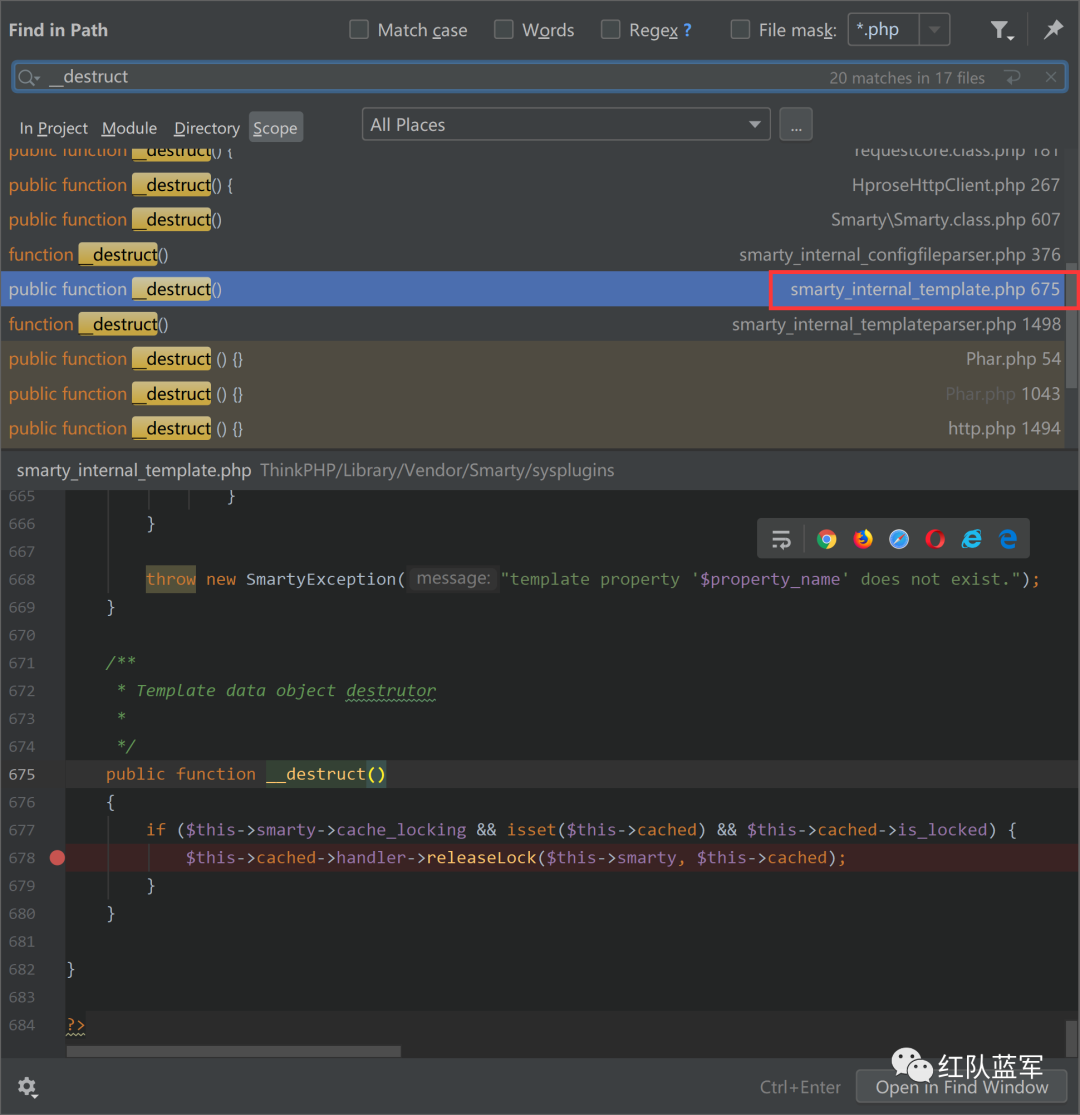
Task: Open preview in Internet Explorer
Action: (x=971, y=540)
